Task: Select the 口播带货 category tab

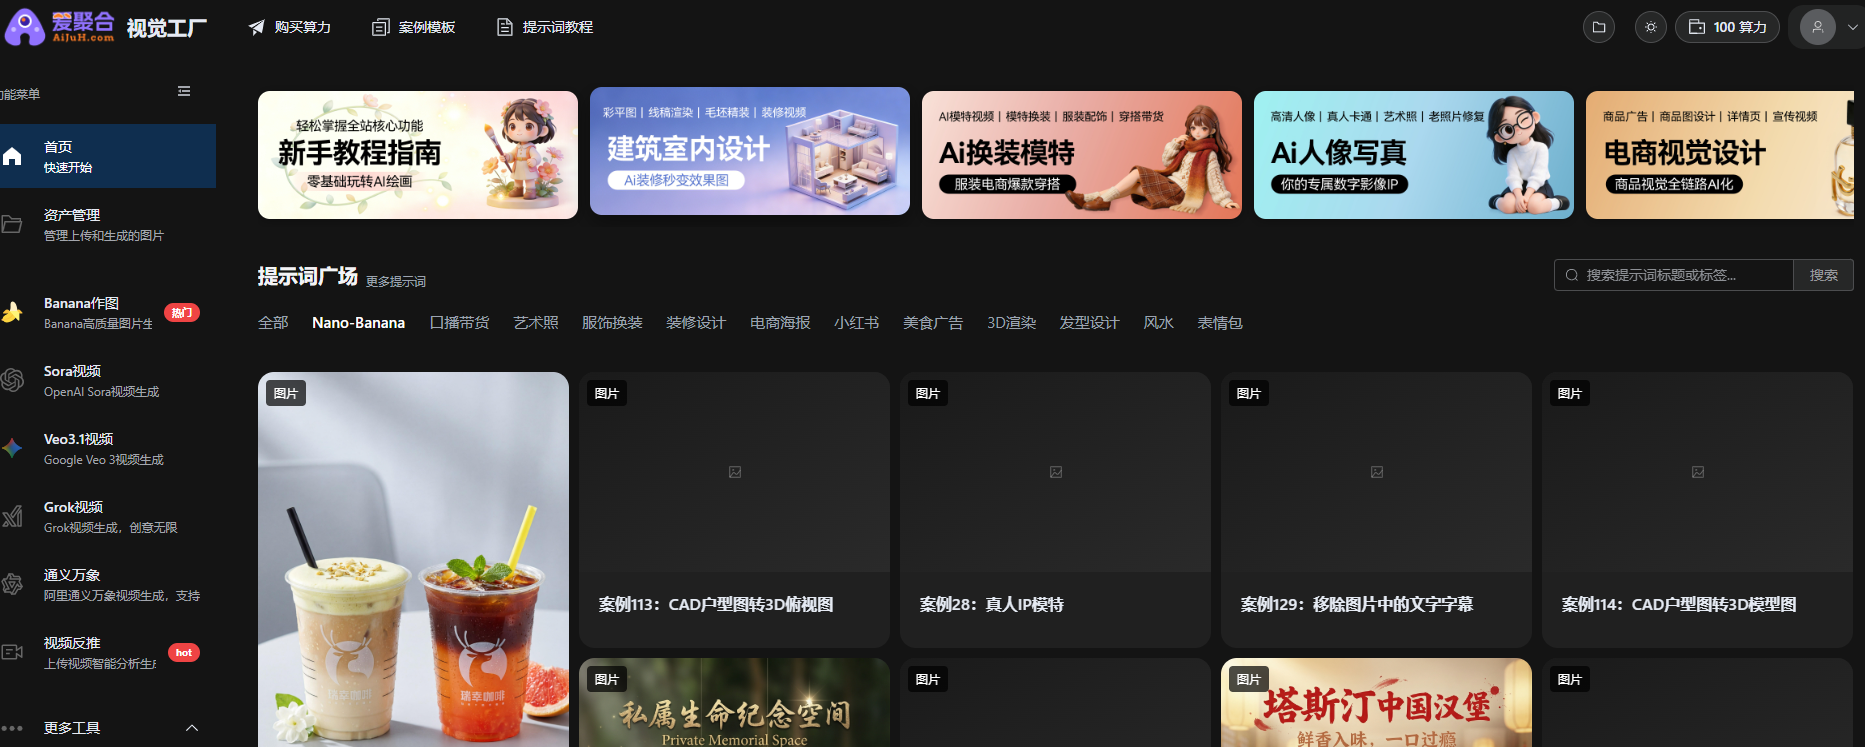Action: [459, 323]
